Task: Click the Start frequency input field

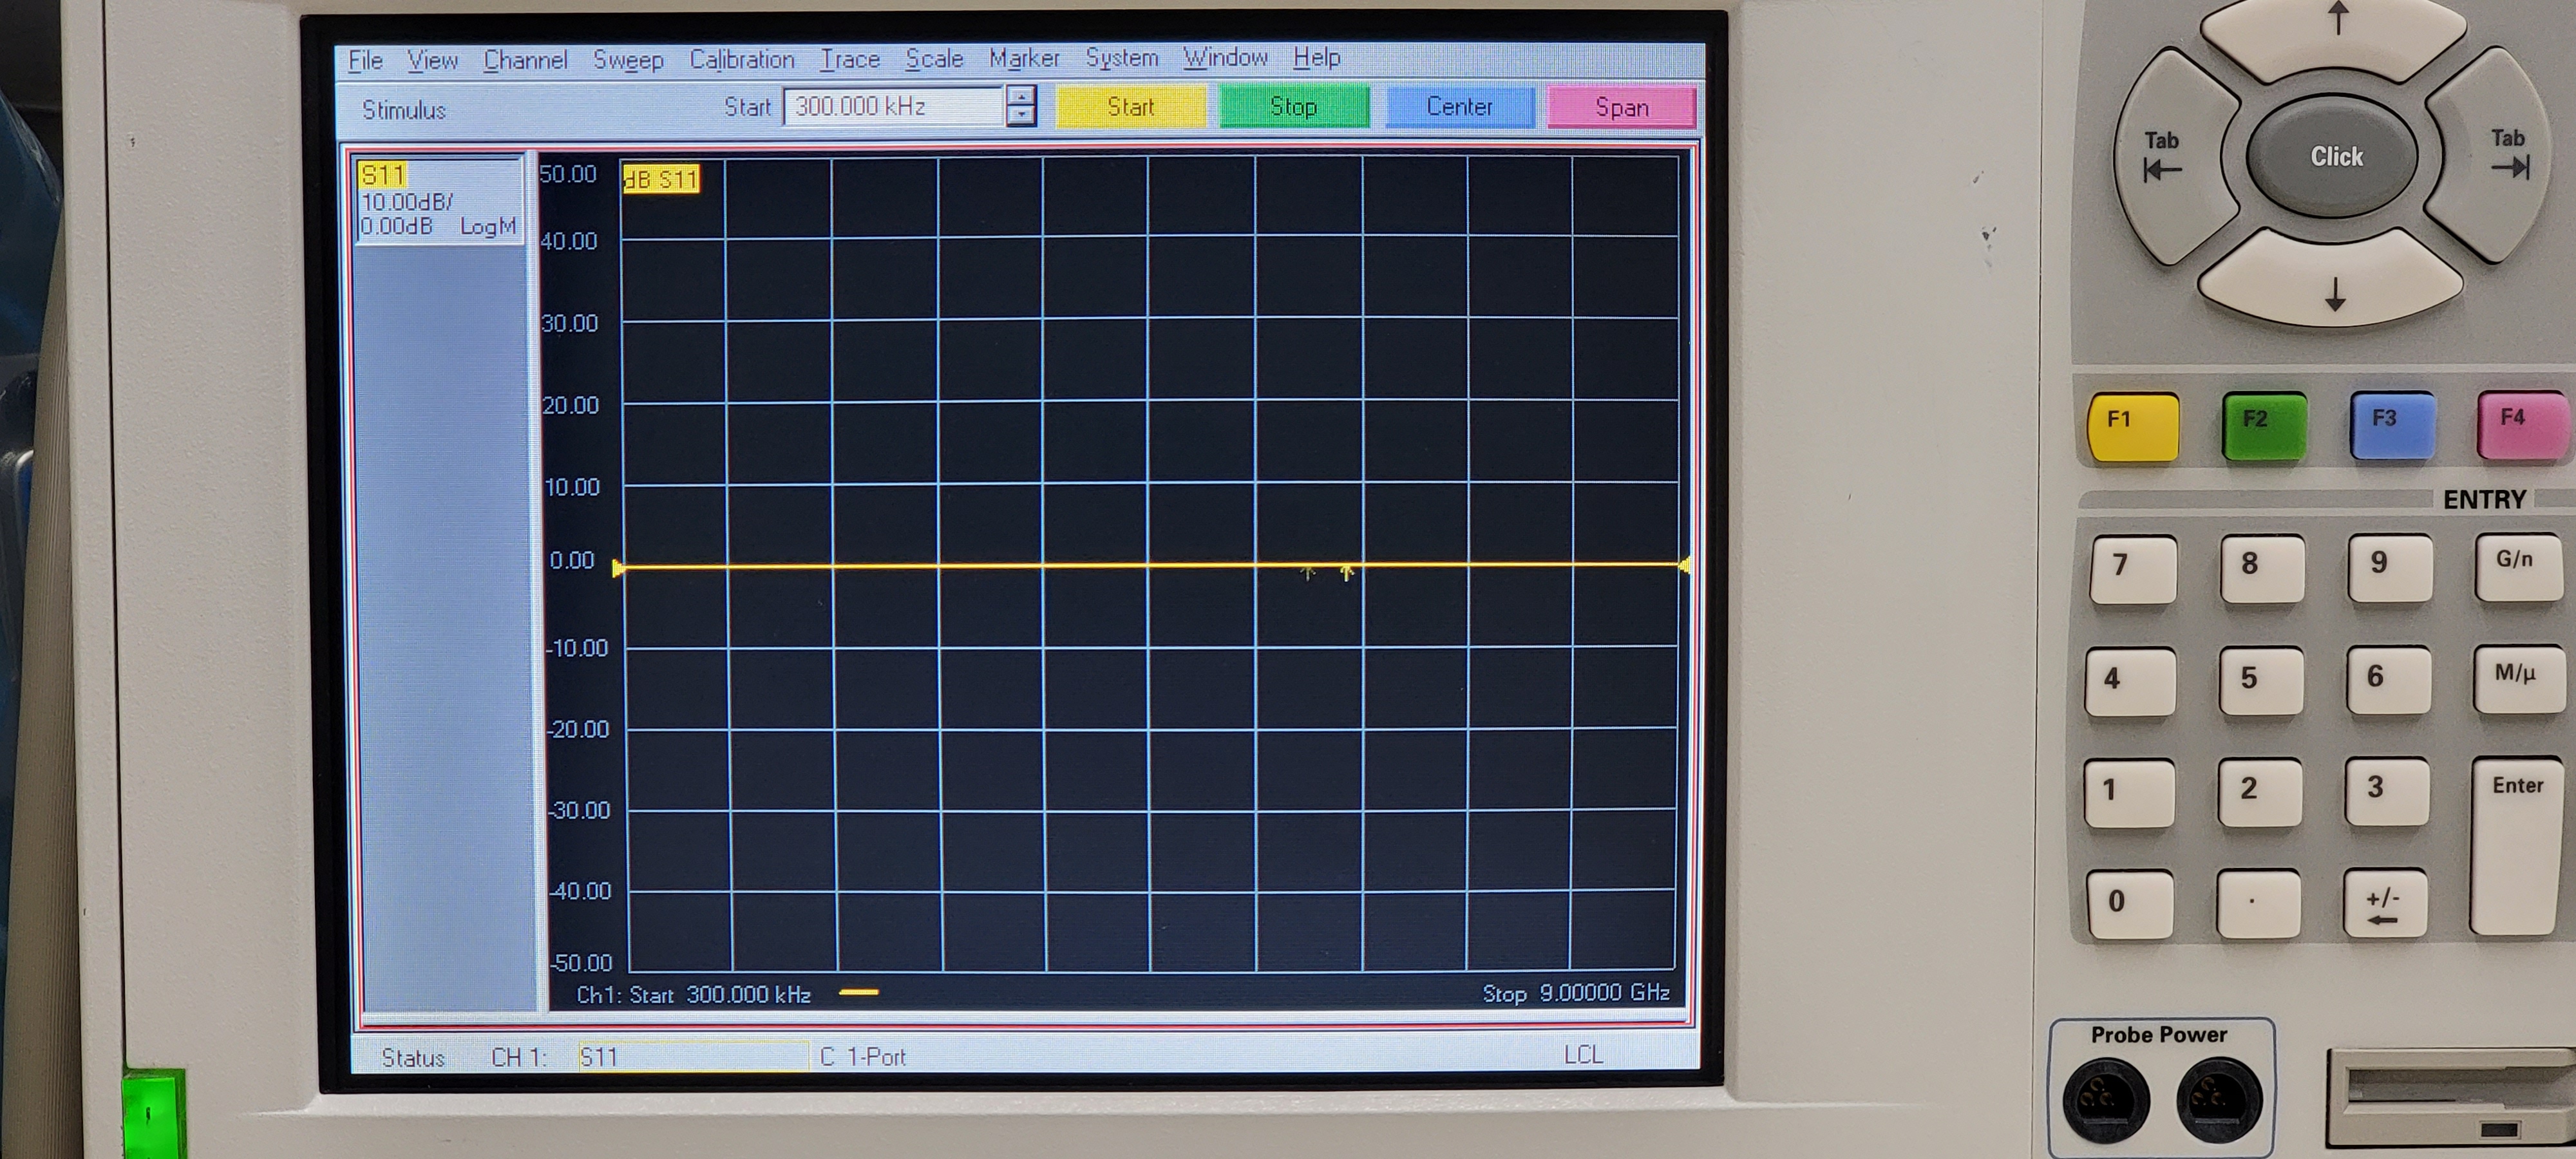Action: tap(892, 106)
